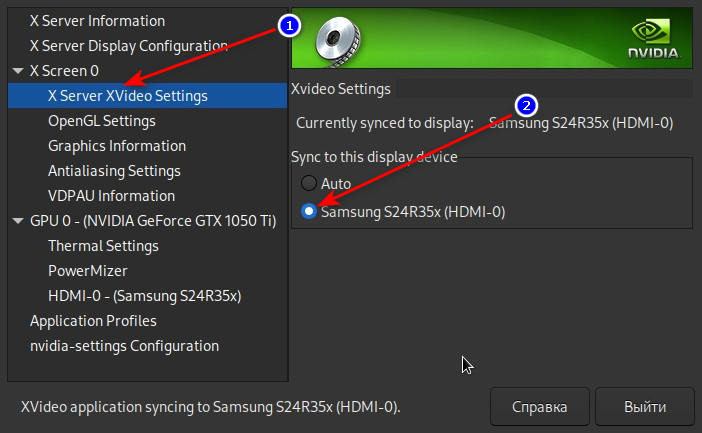Select HDMI-0 (Samsung S24R35x) tree entry

tap(144, 296)
